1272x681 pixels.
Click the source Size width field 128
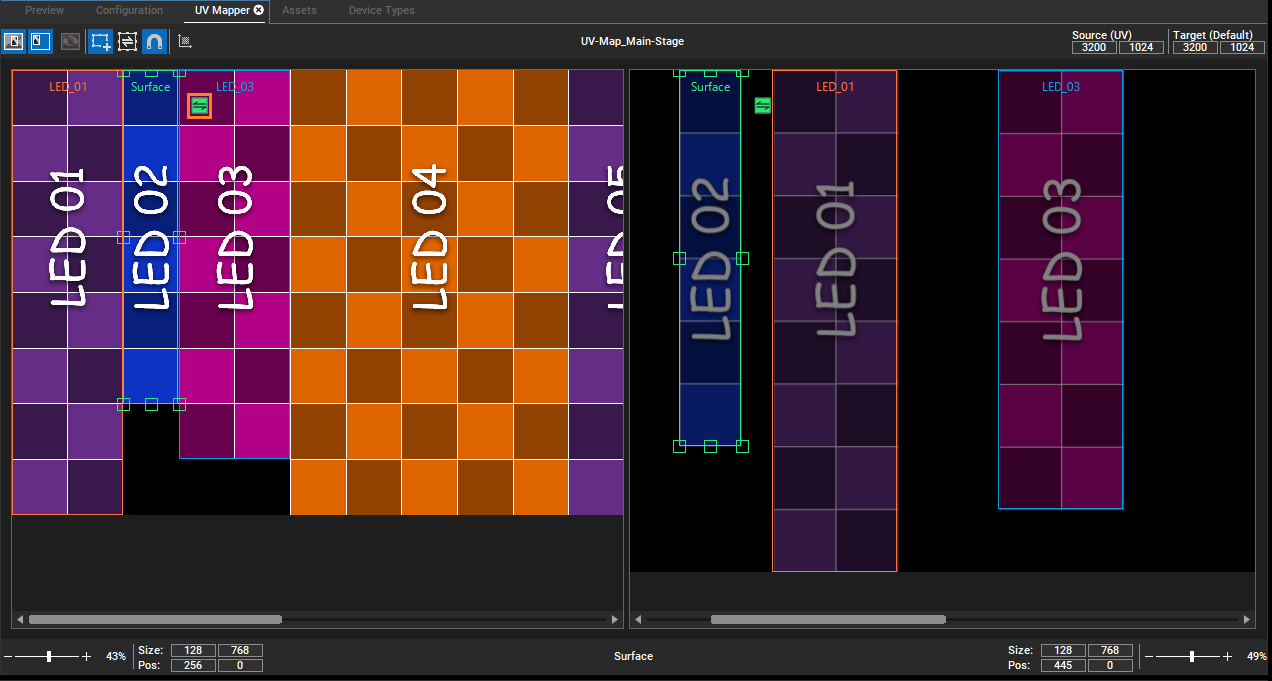tap(193, 650)
